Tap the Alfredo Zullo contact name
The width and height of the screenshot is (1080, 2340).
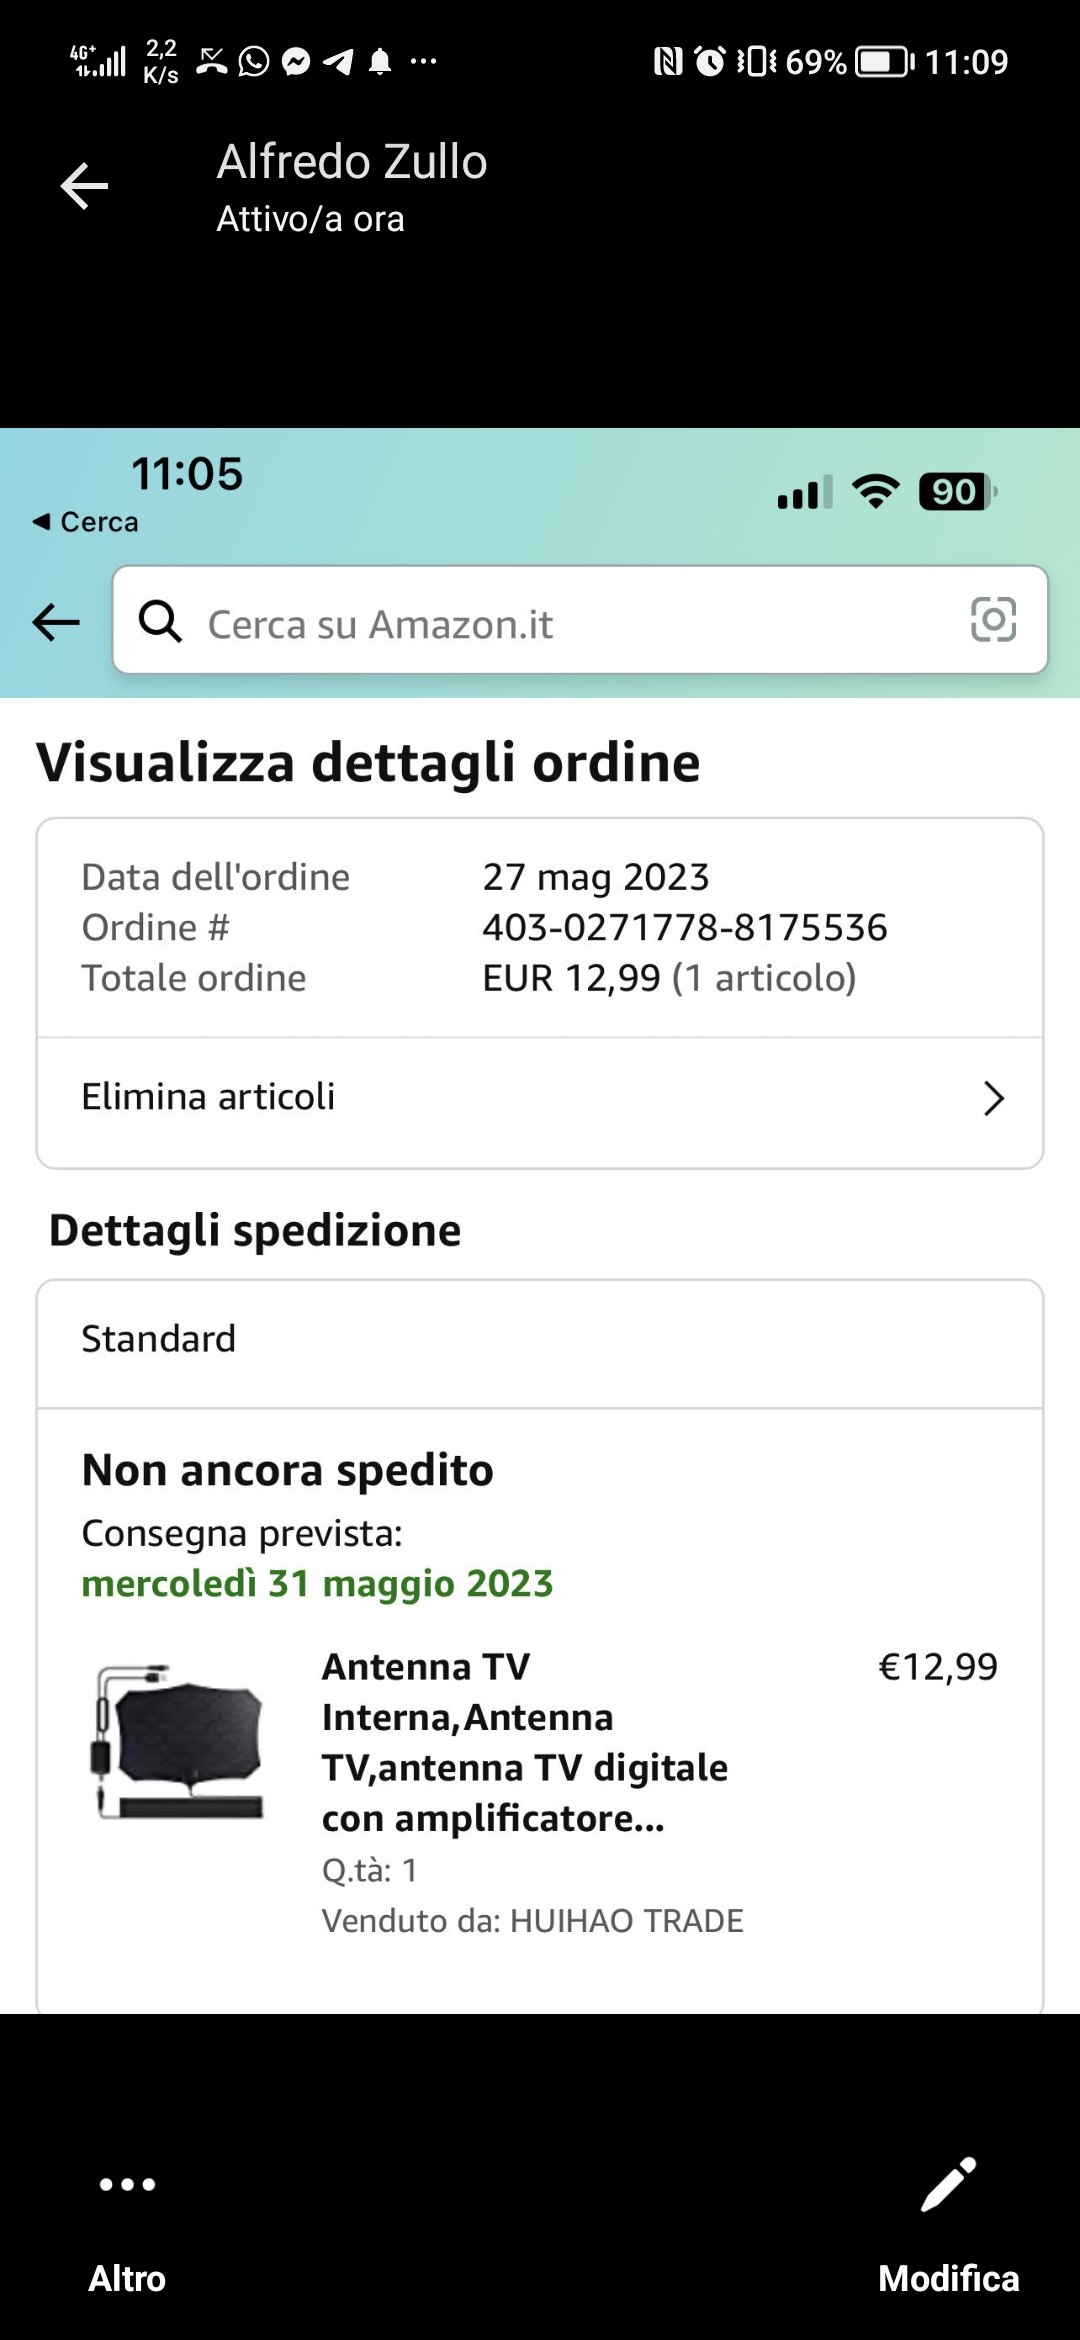coord(352,162)
